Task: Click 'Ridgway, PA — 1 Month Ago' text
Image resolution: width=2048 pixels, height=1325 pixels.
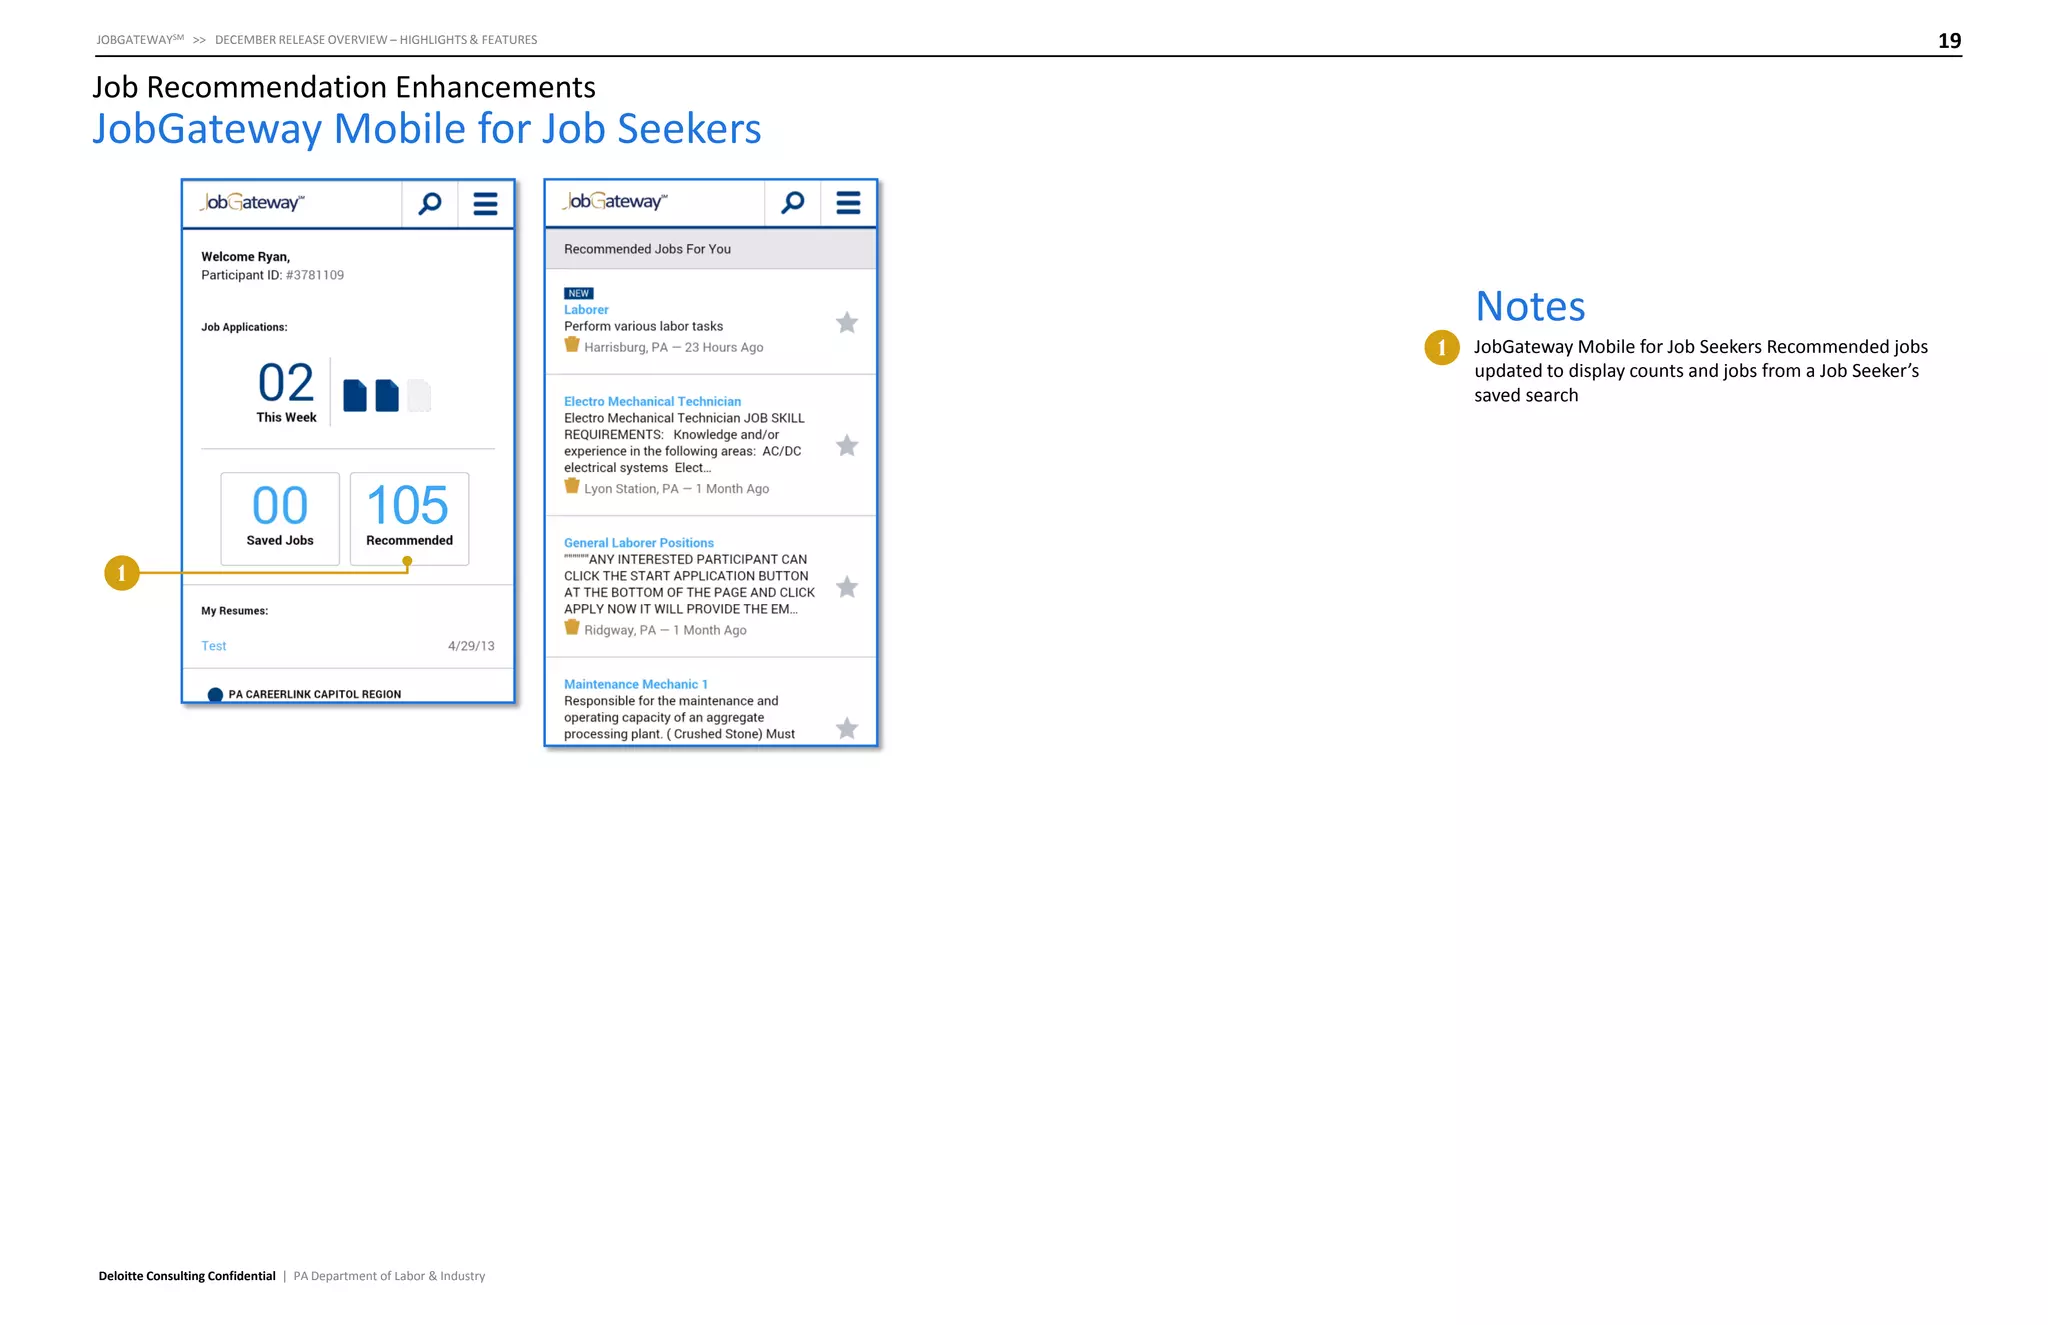Action: pos(666,630)
